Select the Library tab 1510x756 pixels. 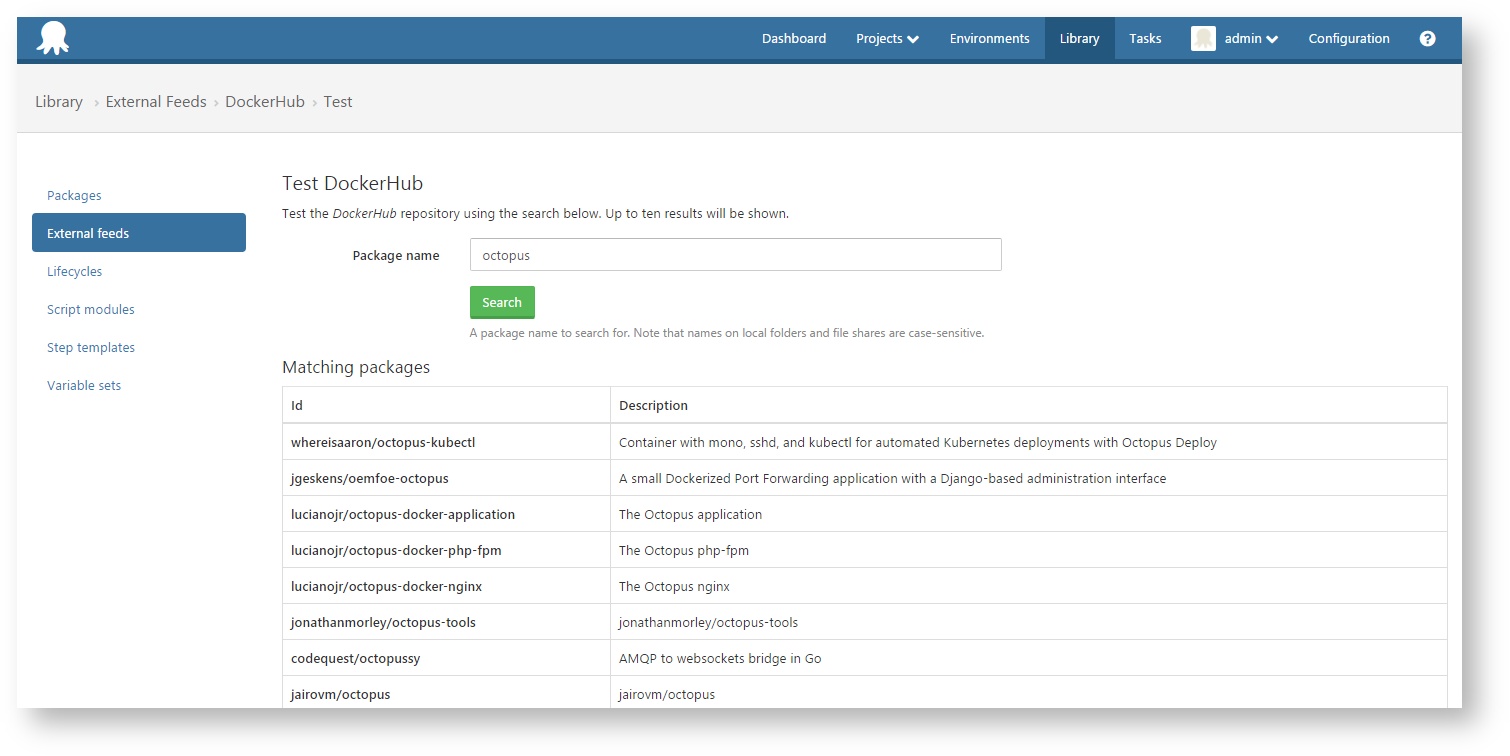click(1079, 38)
